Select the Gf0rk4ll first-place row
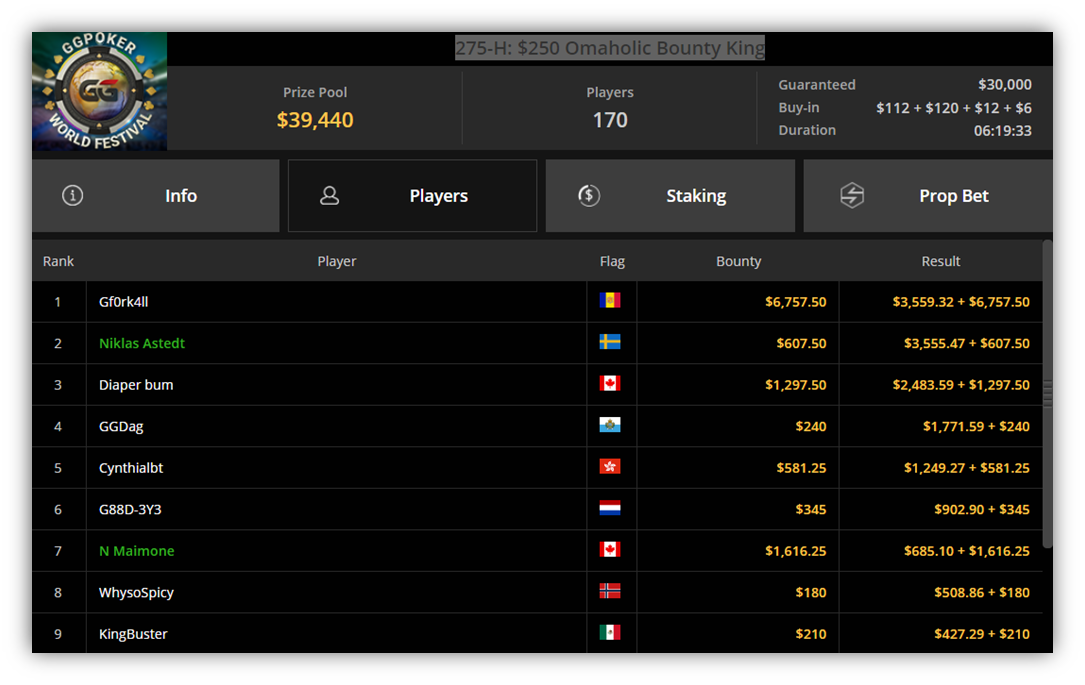The width and height of the screenshot is (1085, 685). [537, 302]
